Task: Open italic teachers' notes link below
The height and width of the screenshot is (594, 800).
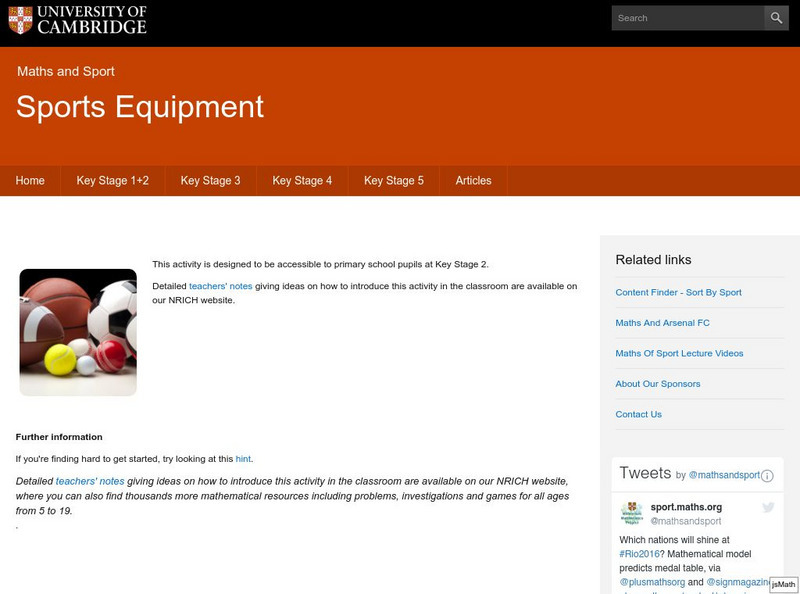Action: 90,481
